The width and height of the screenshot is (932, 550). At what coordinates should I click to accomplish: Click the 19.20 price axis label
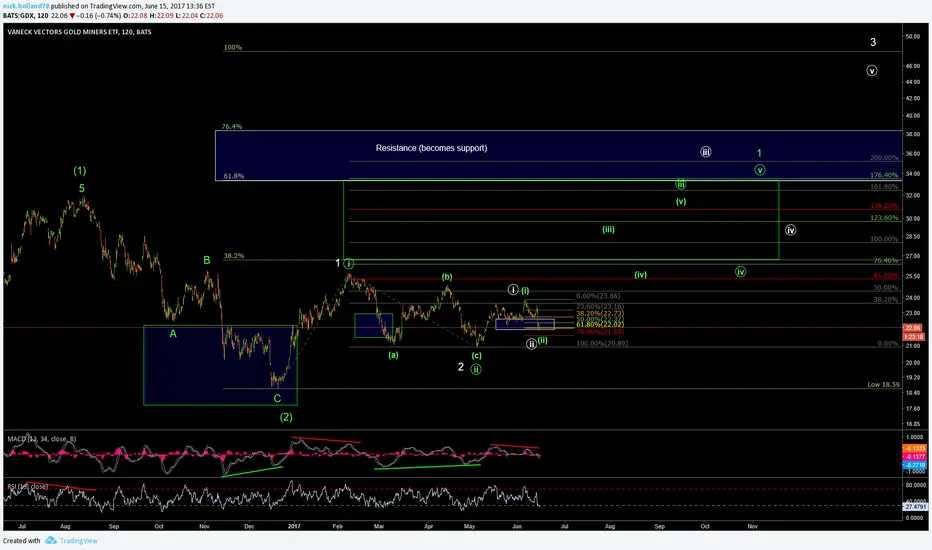[912, 377]
